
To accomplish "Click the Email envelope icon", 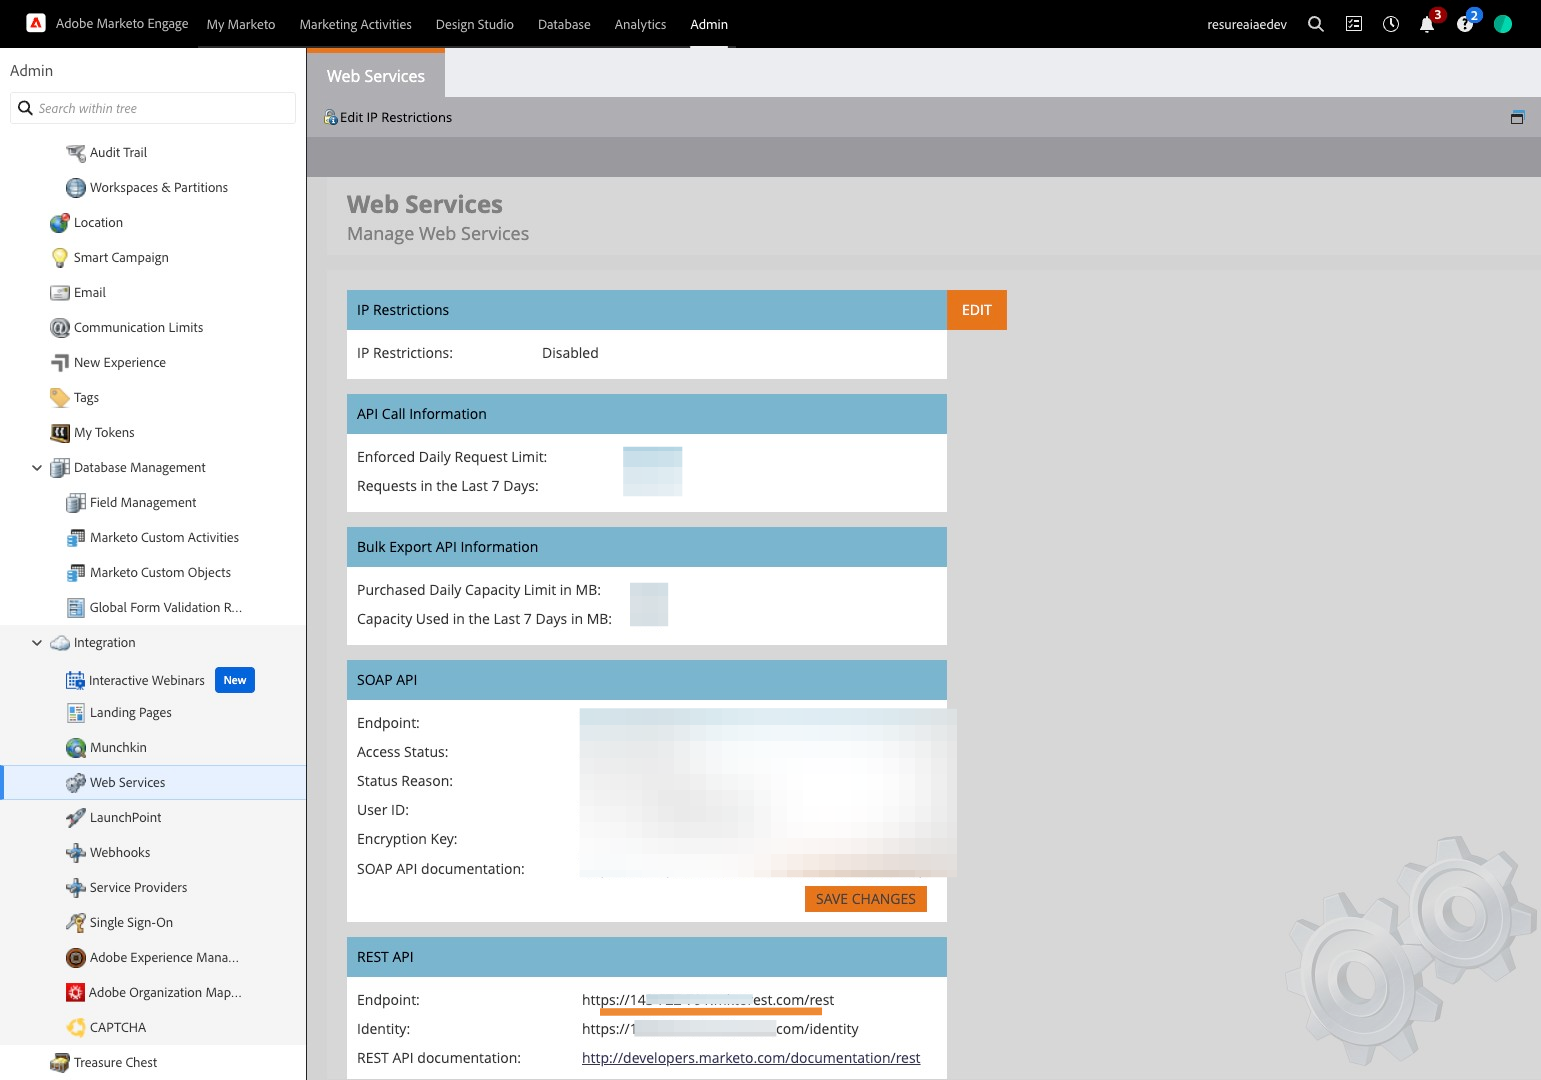I will click(x=60, y=293).
